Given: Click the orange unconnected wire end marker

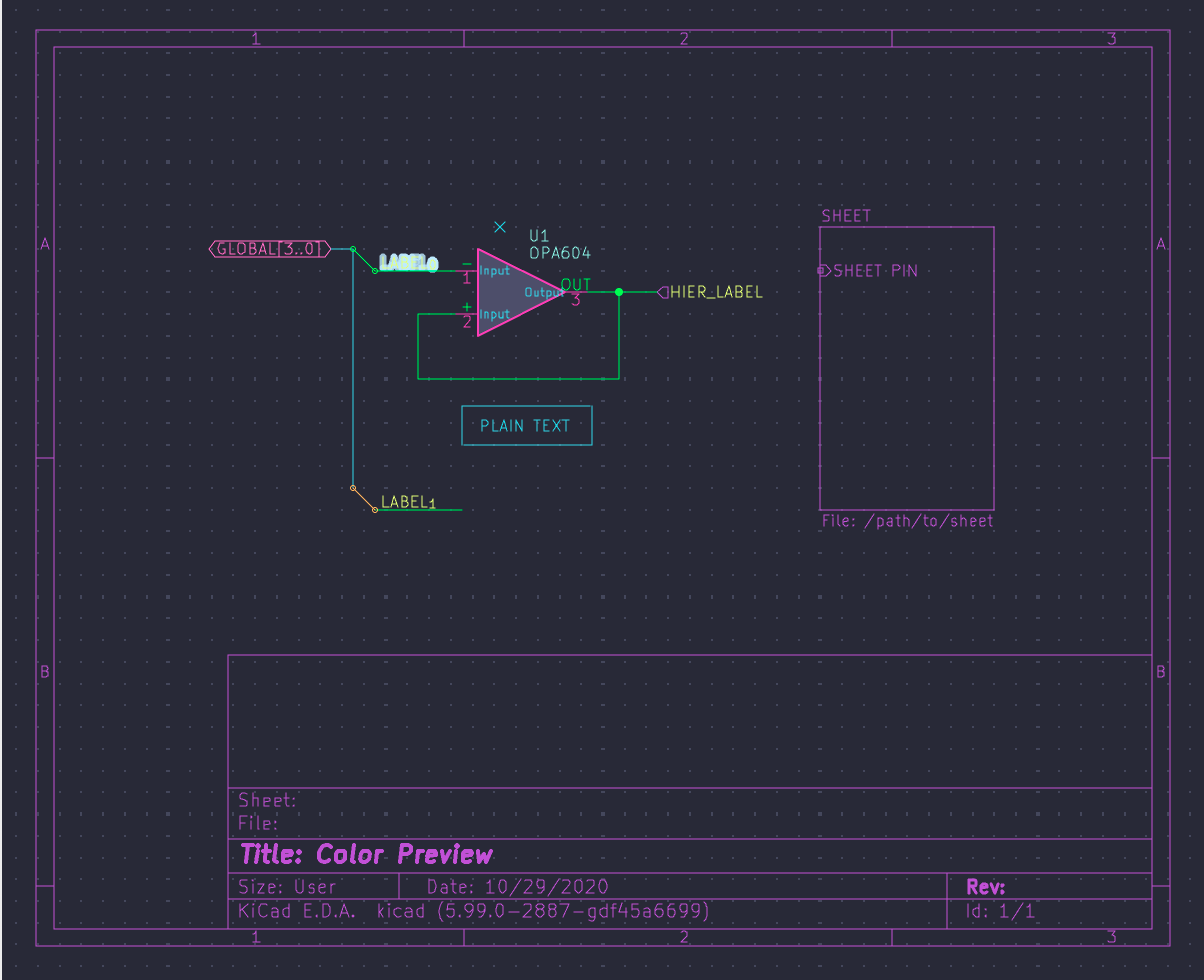Looking at the screenshot, I should 354,490.
